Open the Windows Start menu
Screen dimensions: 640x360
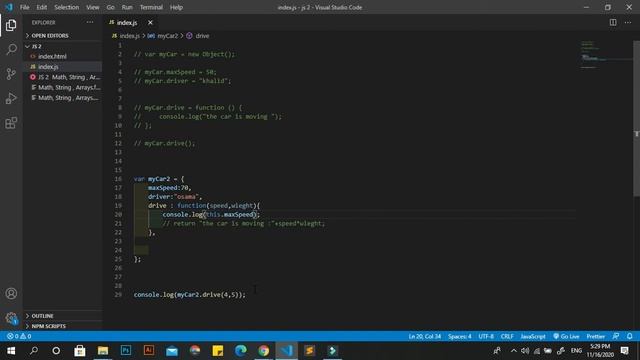pyautogui.click(x=11, y=351)
